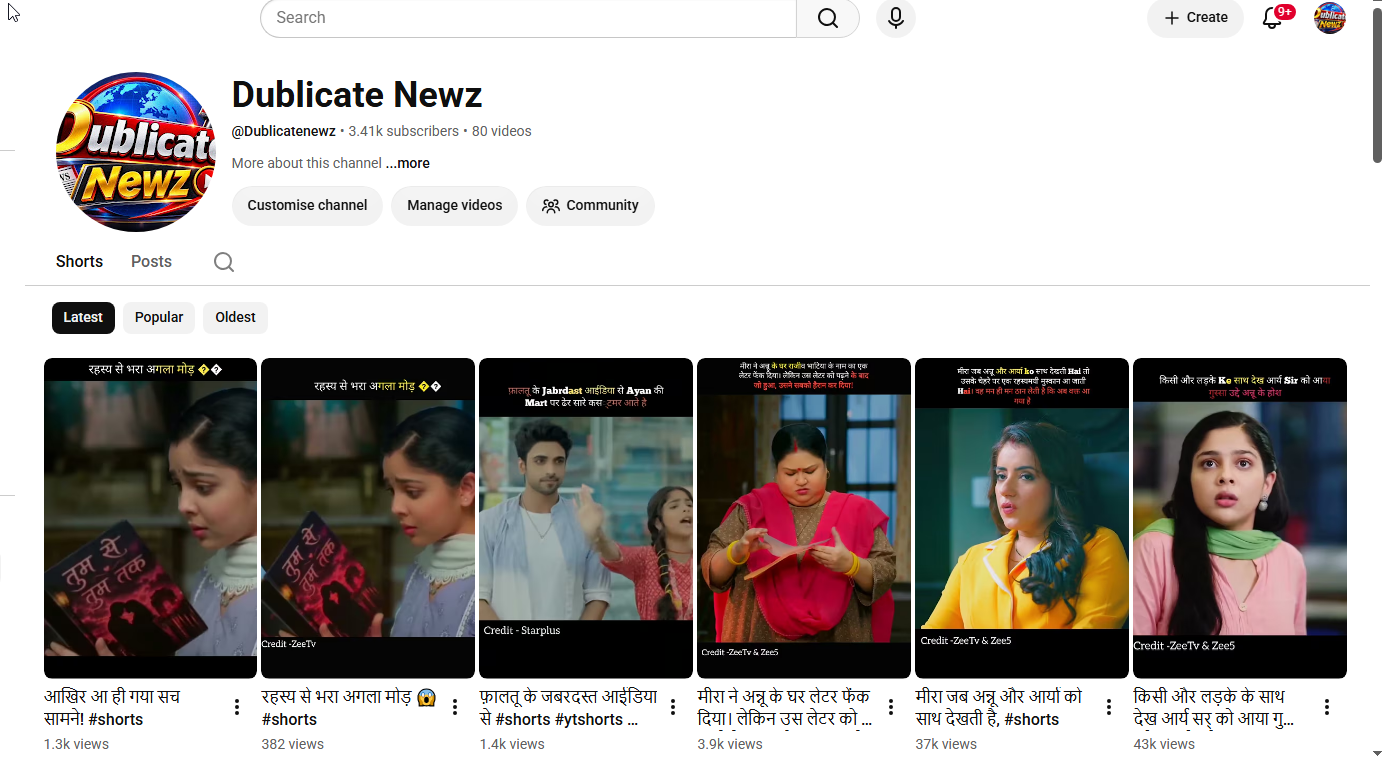Click the '3.41k subscribers' text

[x=404, y=131]
